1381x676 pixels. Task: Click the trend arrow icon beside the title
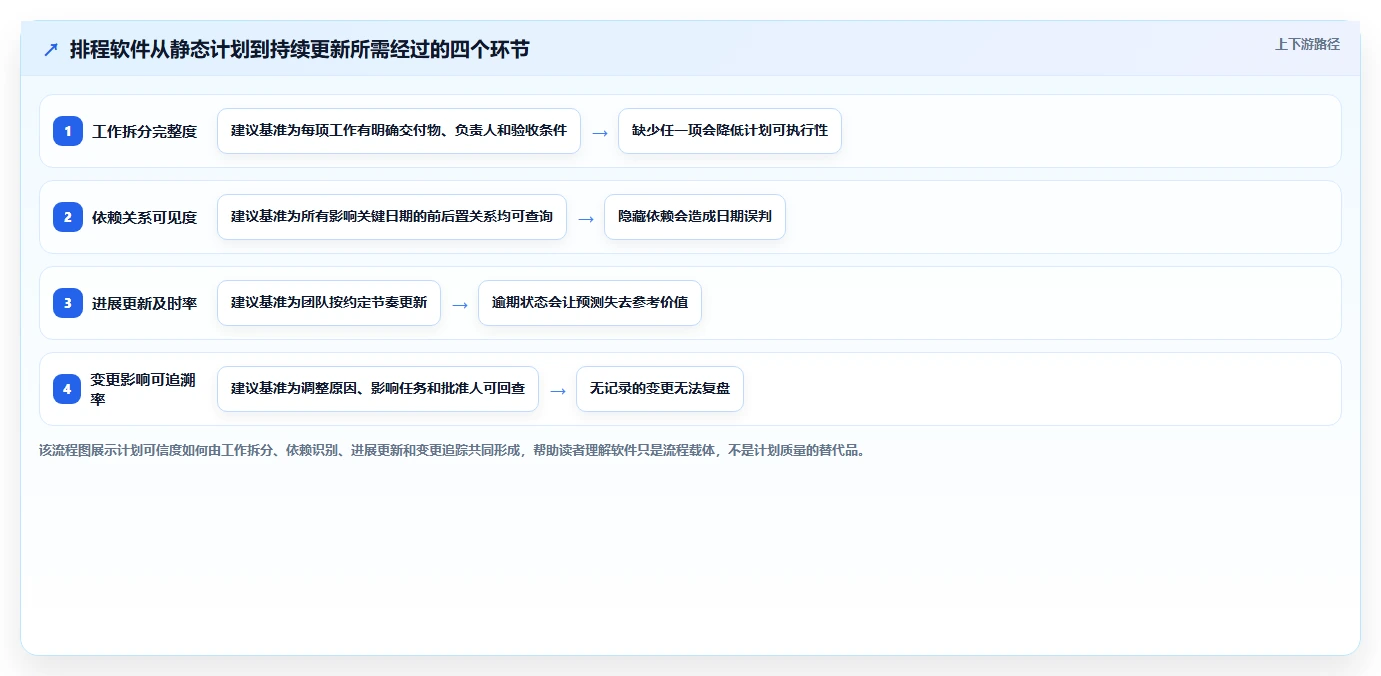(51, 50)
